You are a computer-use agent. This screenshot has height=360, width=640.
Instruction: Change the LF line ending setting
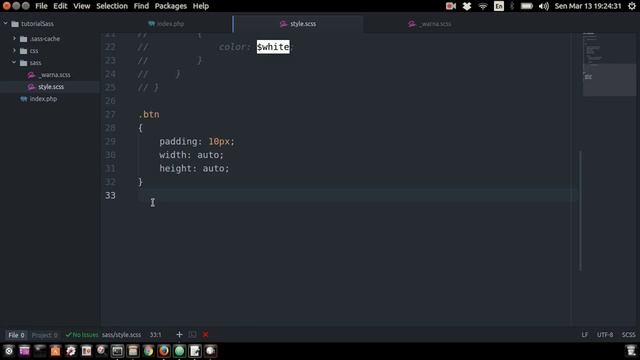(584, 335)
